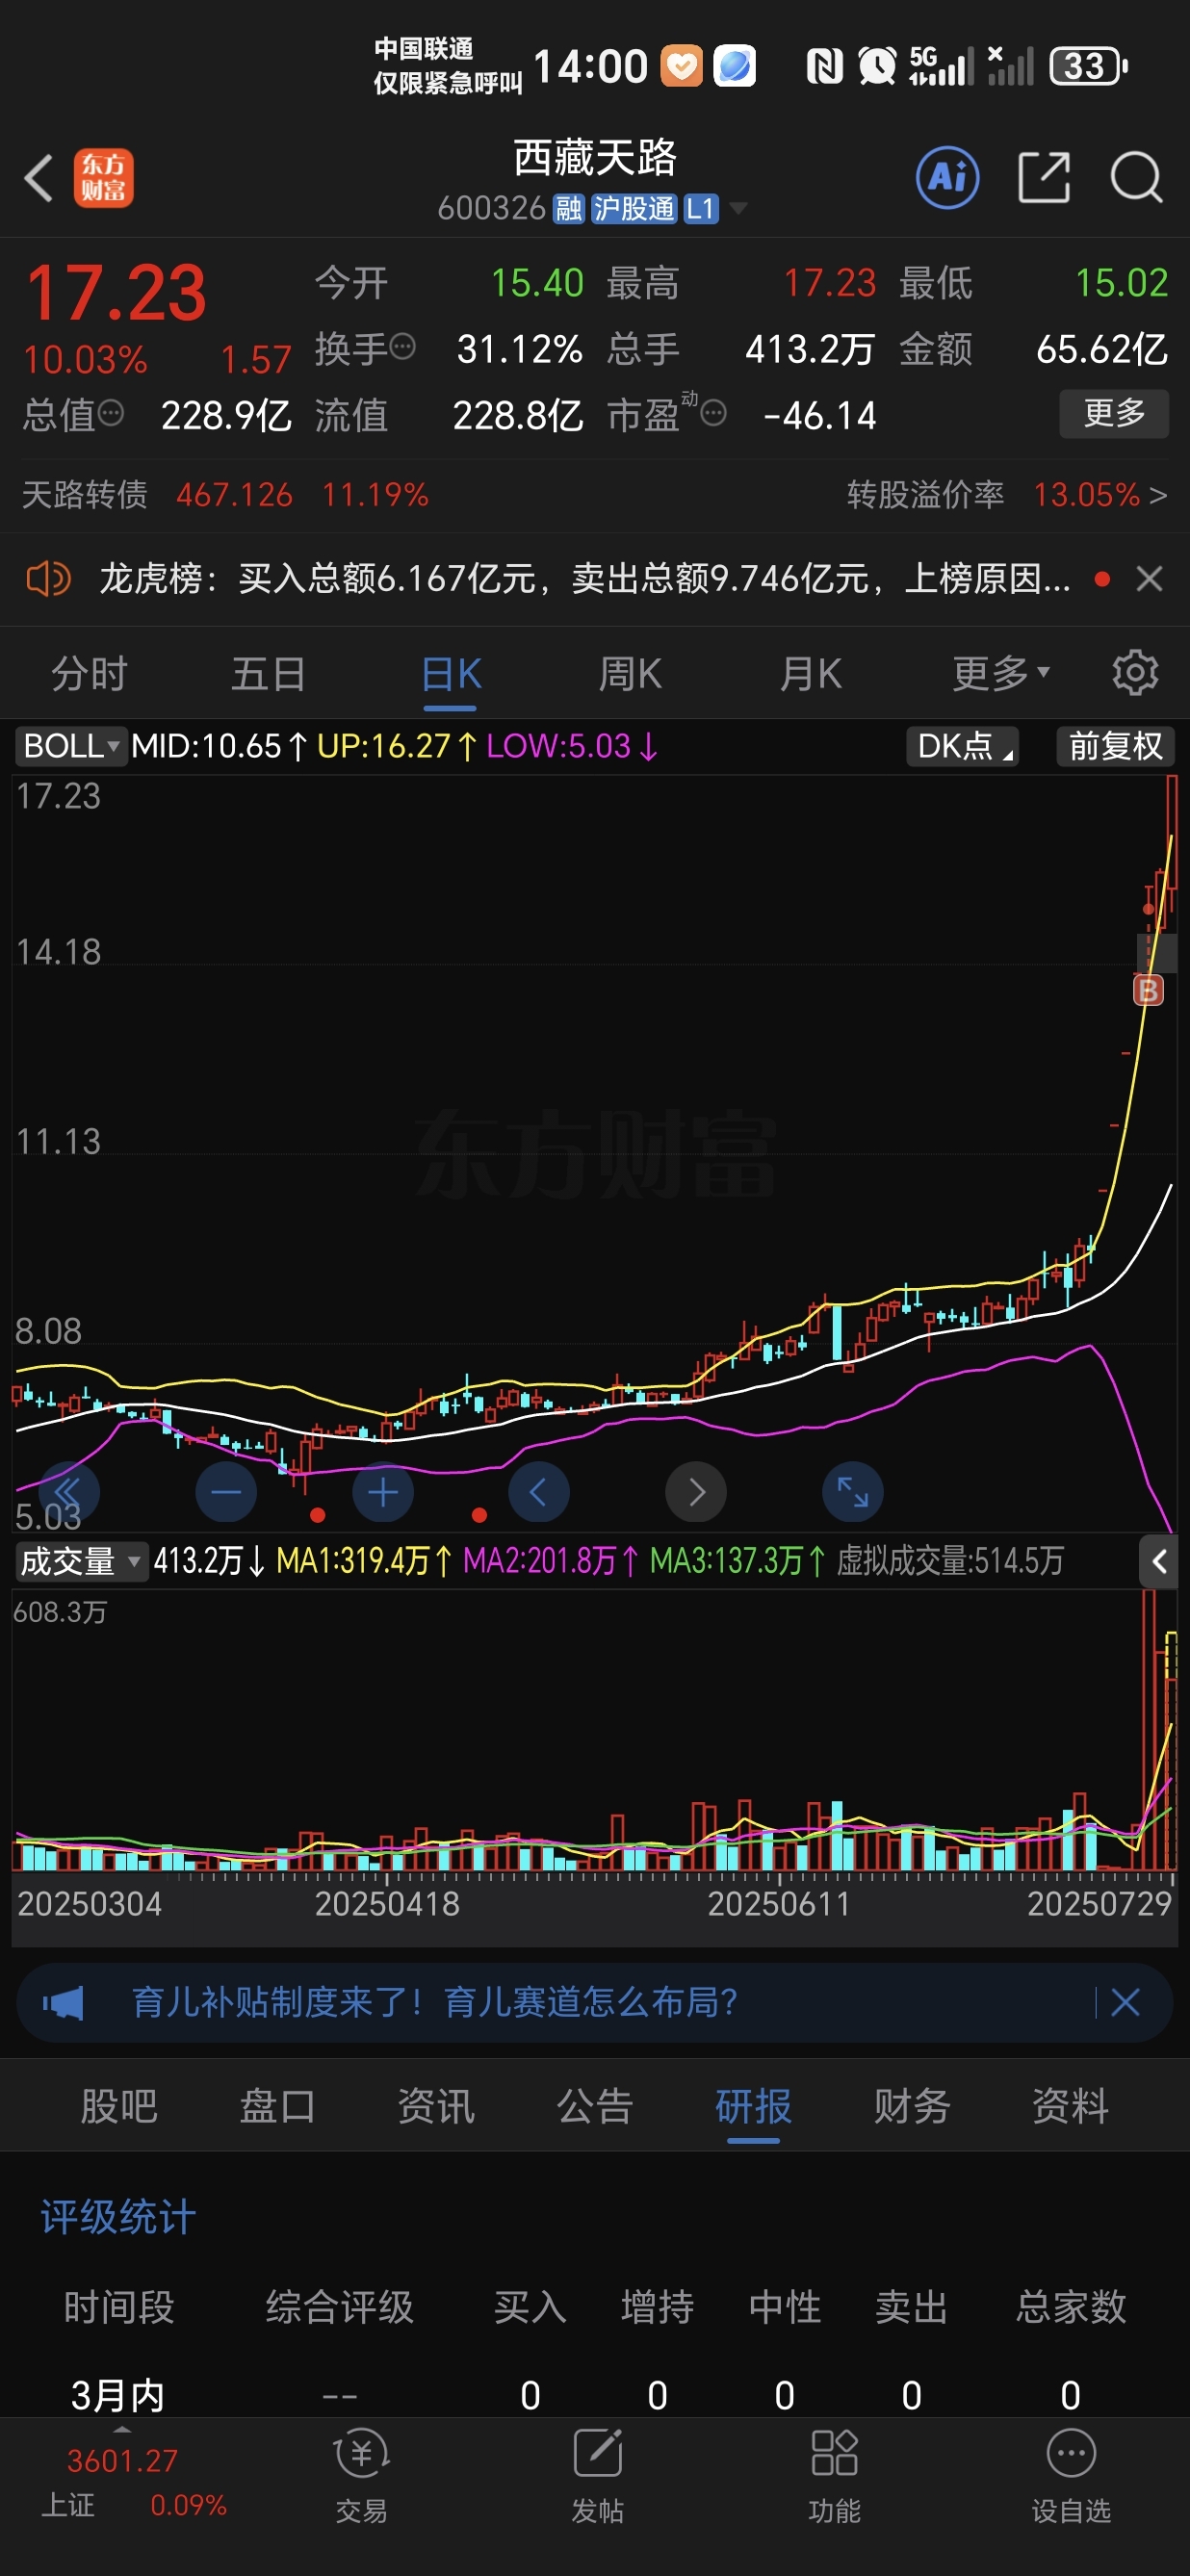
Task: Expand 更多 quote details button
Action: pyautogui.click(x=1114, y=412)
